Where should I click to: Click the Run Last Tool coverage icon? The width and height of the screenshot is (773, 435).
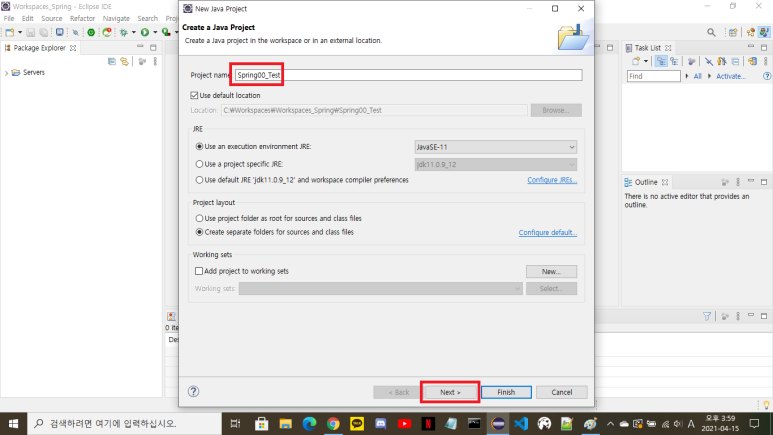click(x=166, y=33)
